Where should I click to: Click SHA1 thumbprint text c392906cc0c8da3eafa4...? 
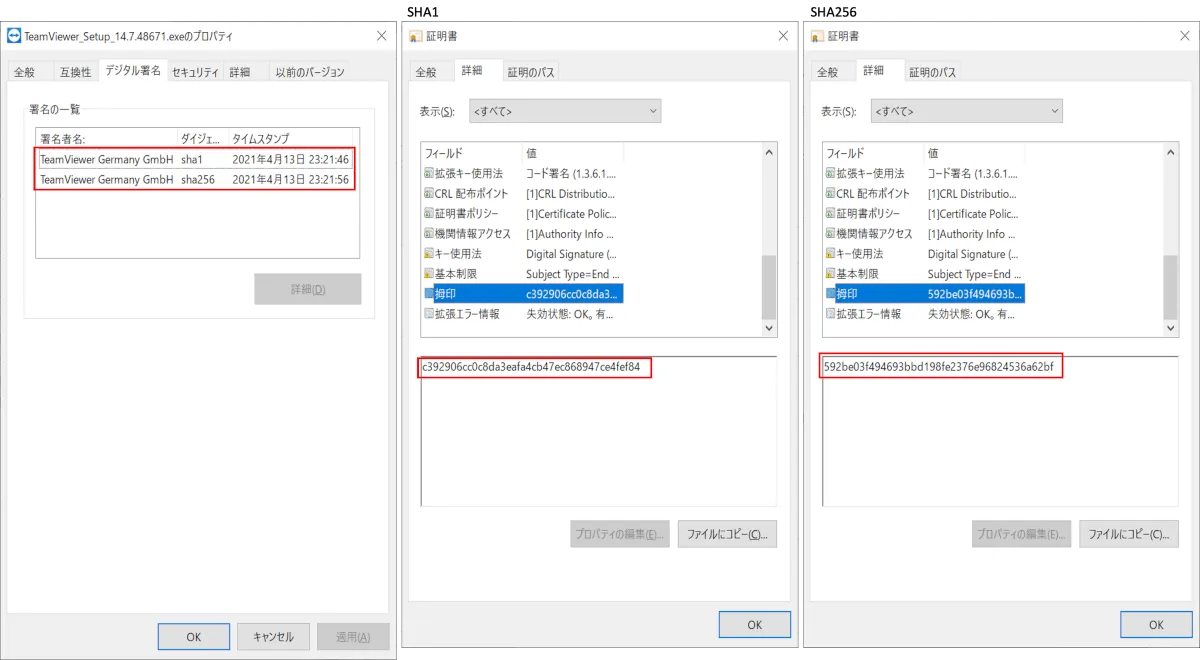click(x=530, y=367)
